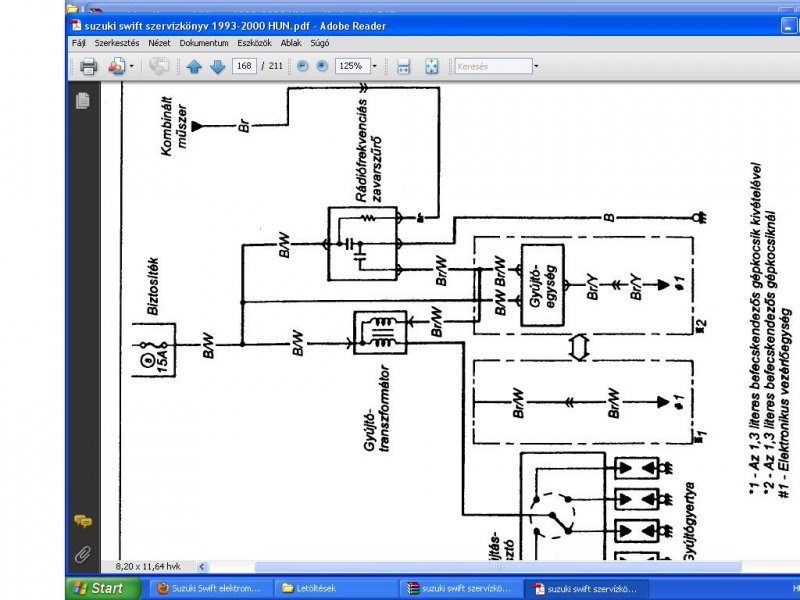Go to the next page with the down arrow
This screenshot has width=800, height=600.
[x=218, y=66]
